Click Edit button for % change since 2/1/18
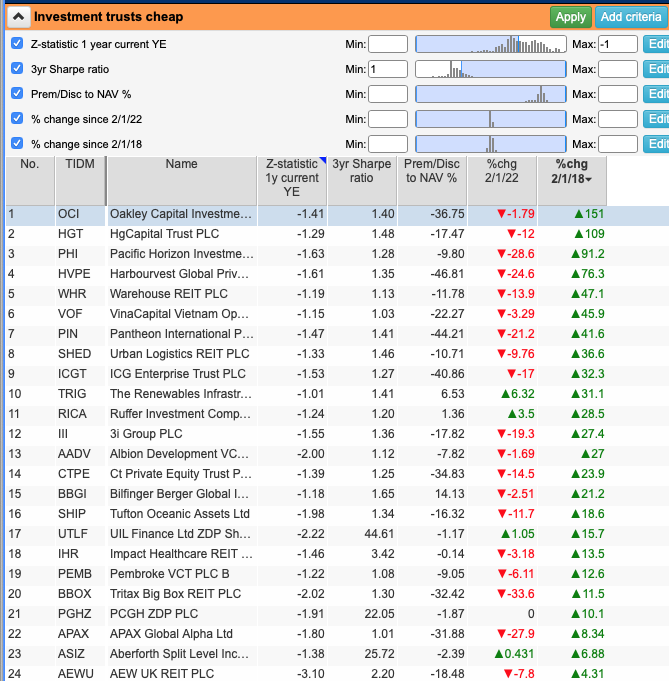The height and width of the screenshot is (681, 669). tap(656, 144)
